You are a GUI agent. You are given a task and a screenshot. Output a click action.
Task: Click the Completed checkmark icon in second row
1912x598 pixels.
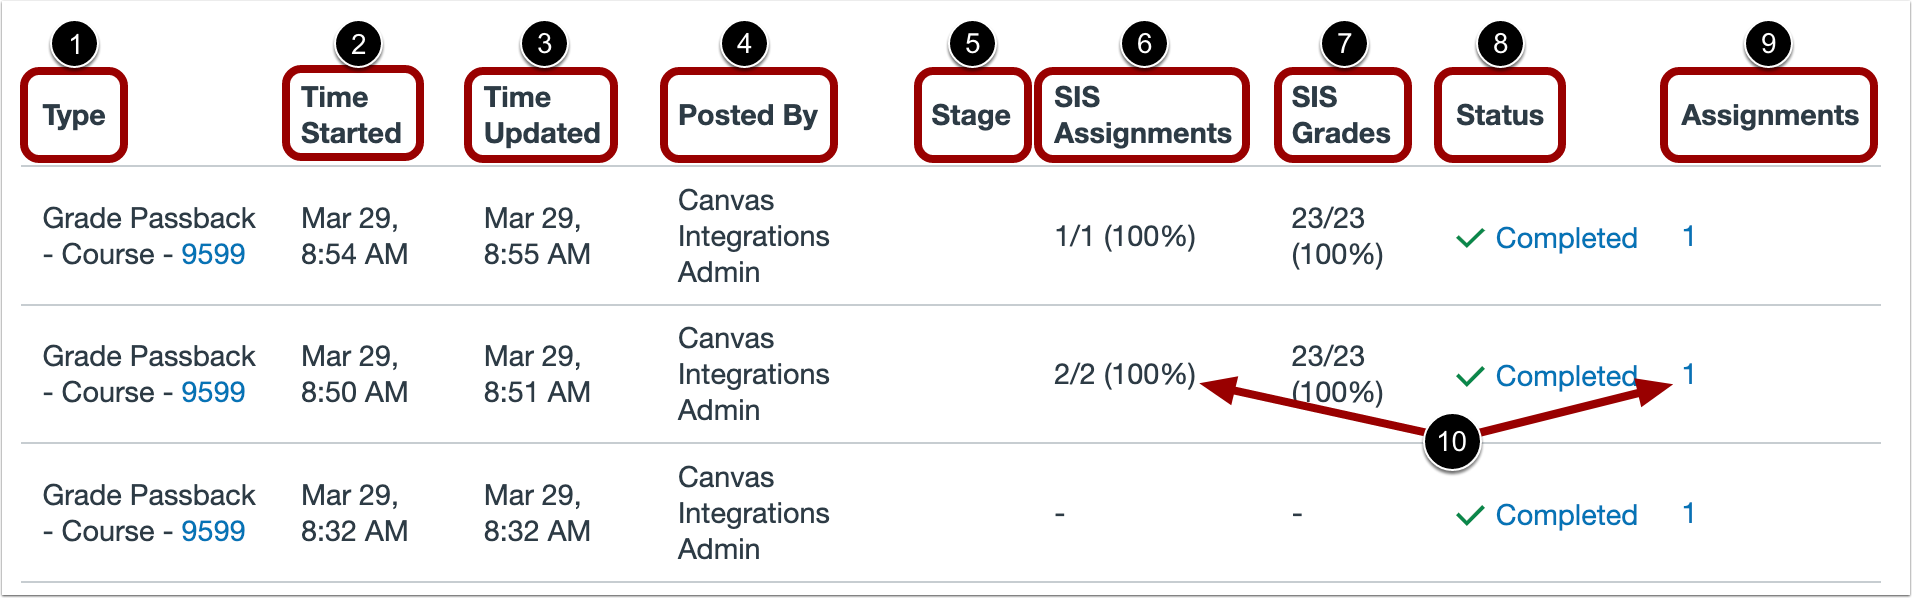pyautogui.click(x=1469, y=377)
